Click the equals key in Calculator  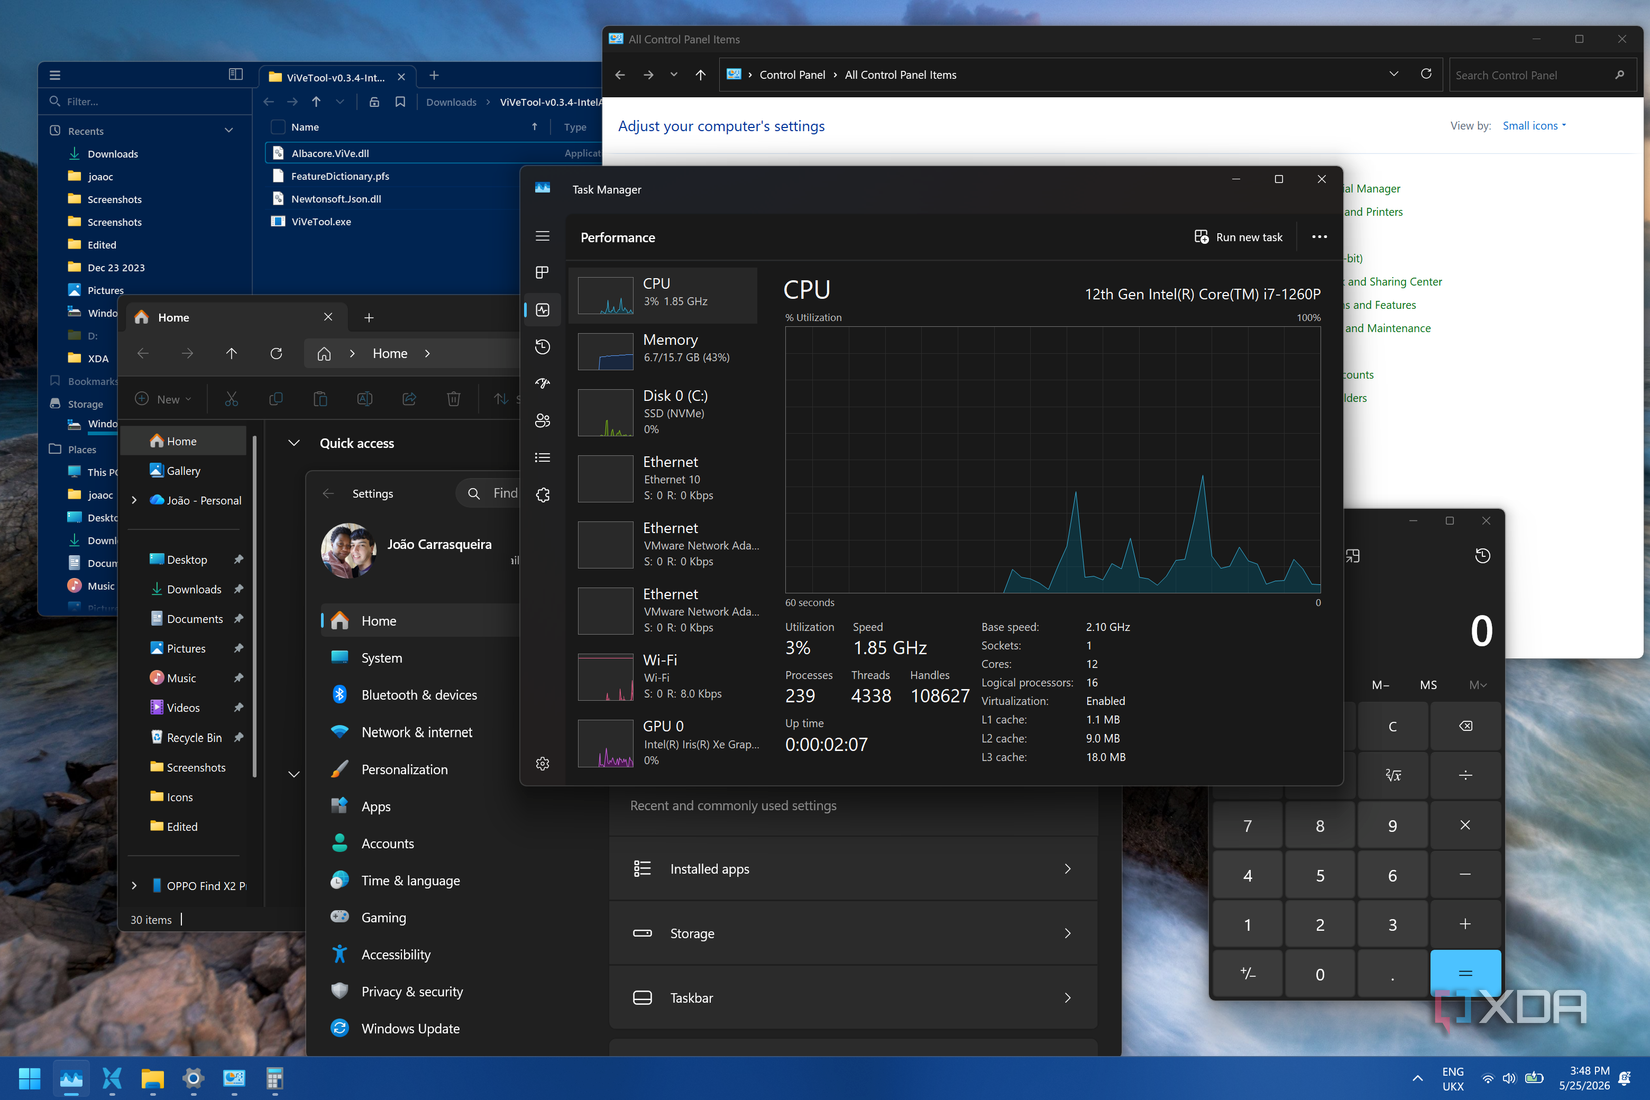click(1465, 973)
